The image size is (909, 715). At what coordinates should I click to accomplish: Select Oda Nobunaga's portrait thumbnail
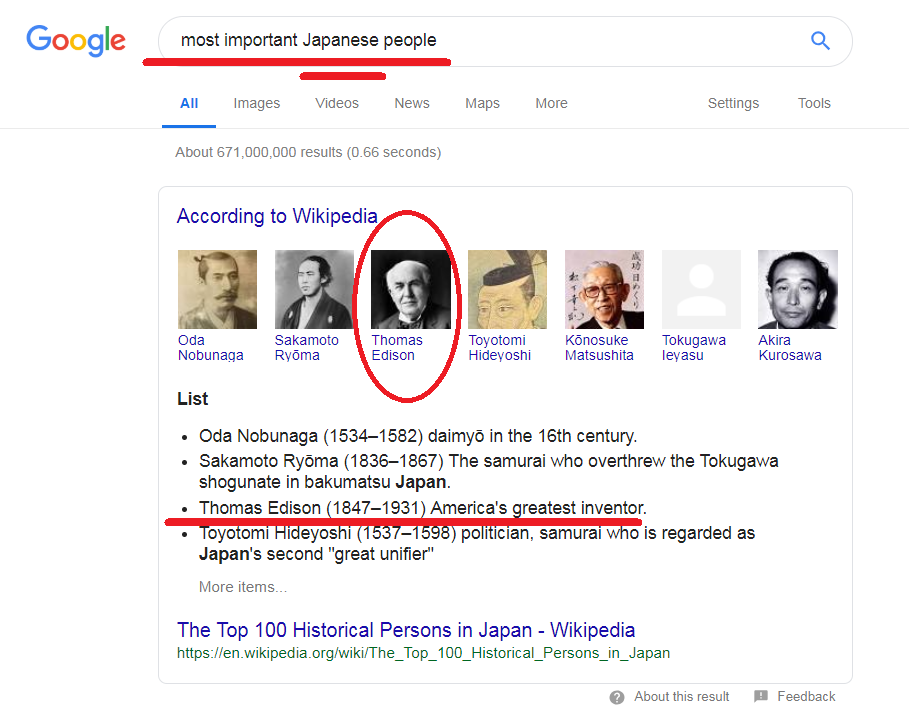tap(217, 289)
